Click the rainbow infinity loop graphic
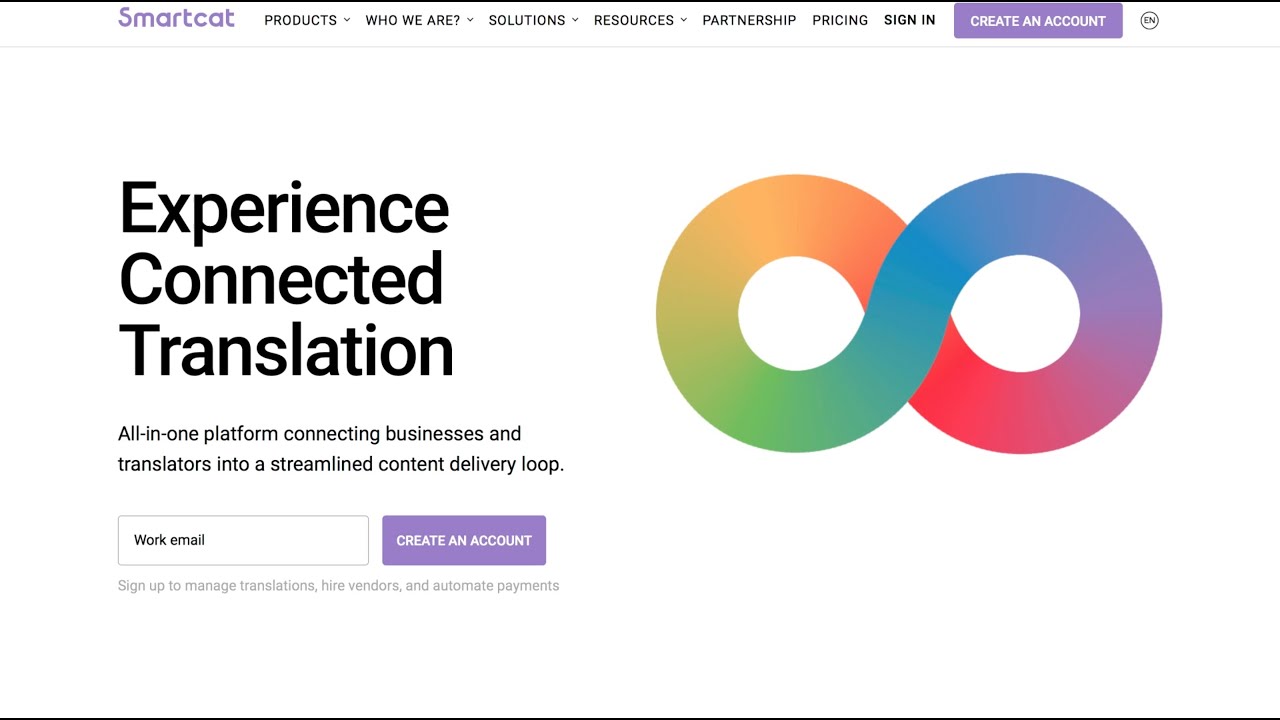Screen dimensions: 1280x720 908,313
